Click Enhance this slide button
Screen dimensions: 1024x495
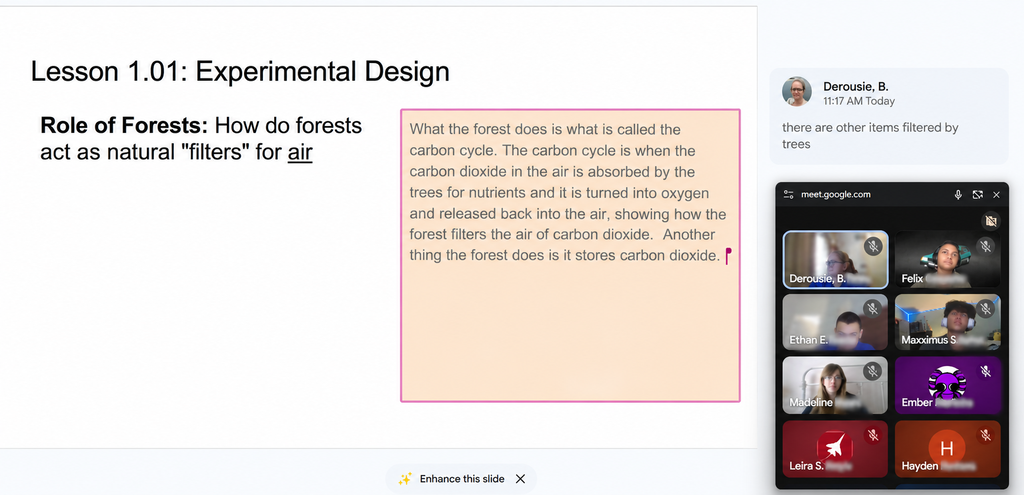[461, 479]
